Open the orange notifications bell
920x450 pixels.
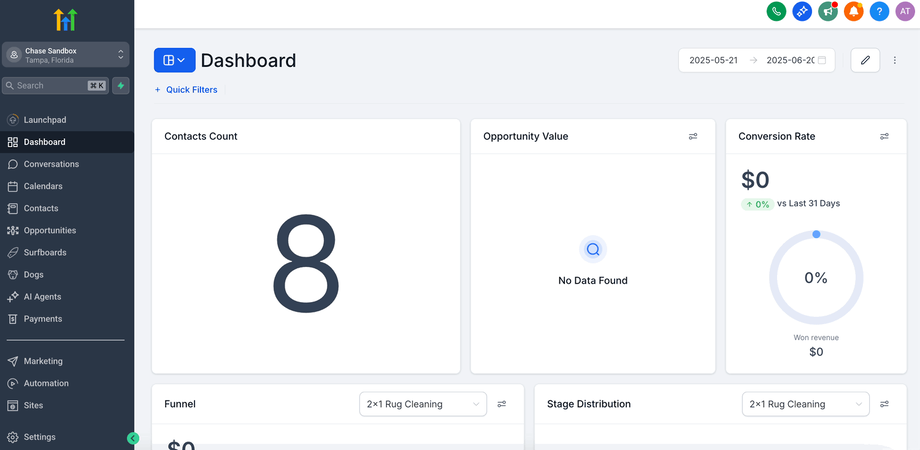click(853, 11)
